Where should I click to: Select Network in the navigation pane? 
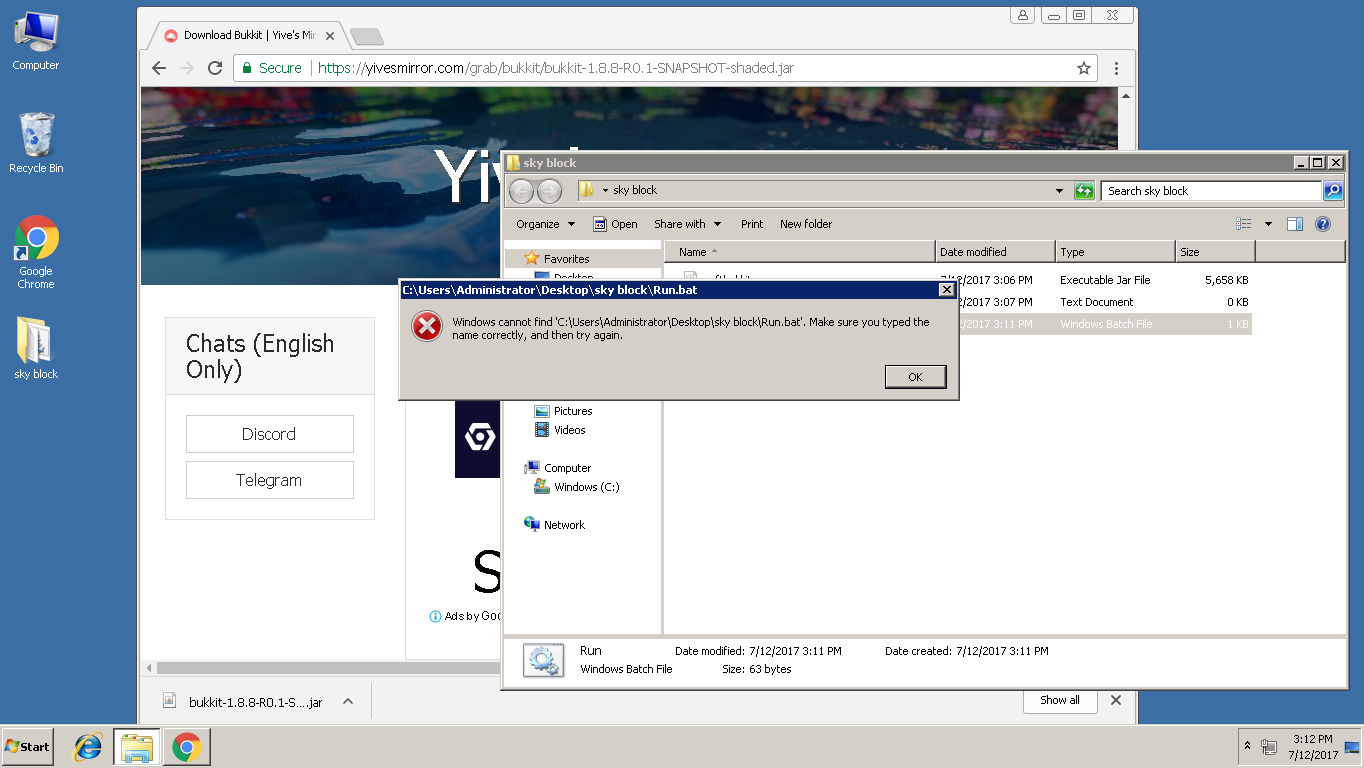[x=564, y=525]
